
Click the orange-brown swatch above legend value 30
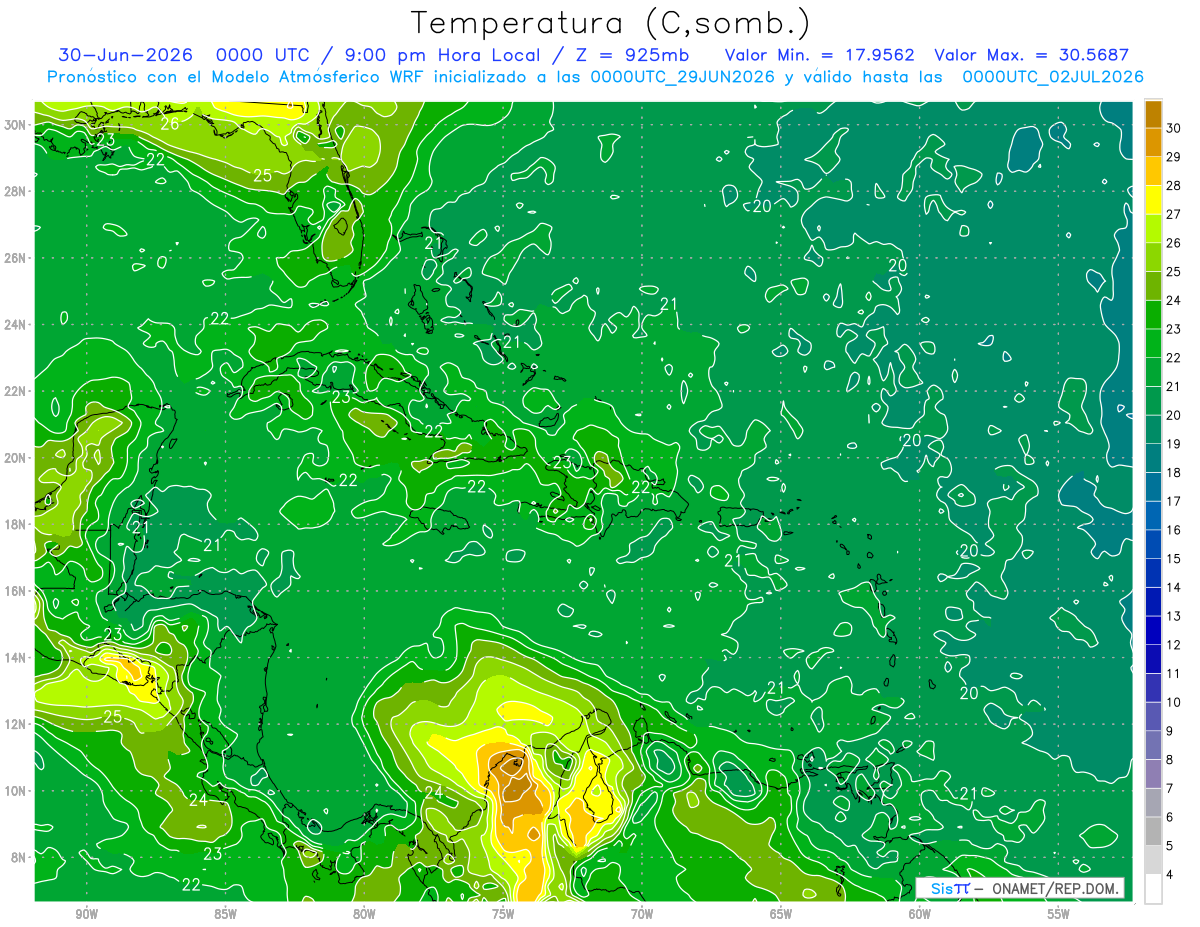[1153, 114]
